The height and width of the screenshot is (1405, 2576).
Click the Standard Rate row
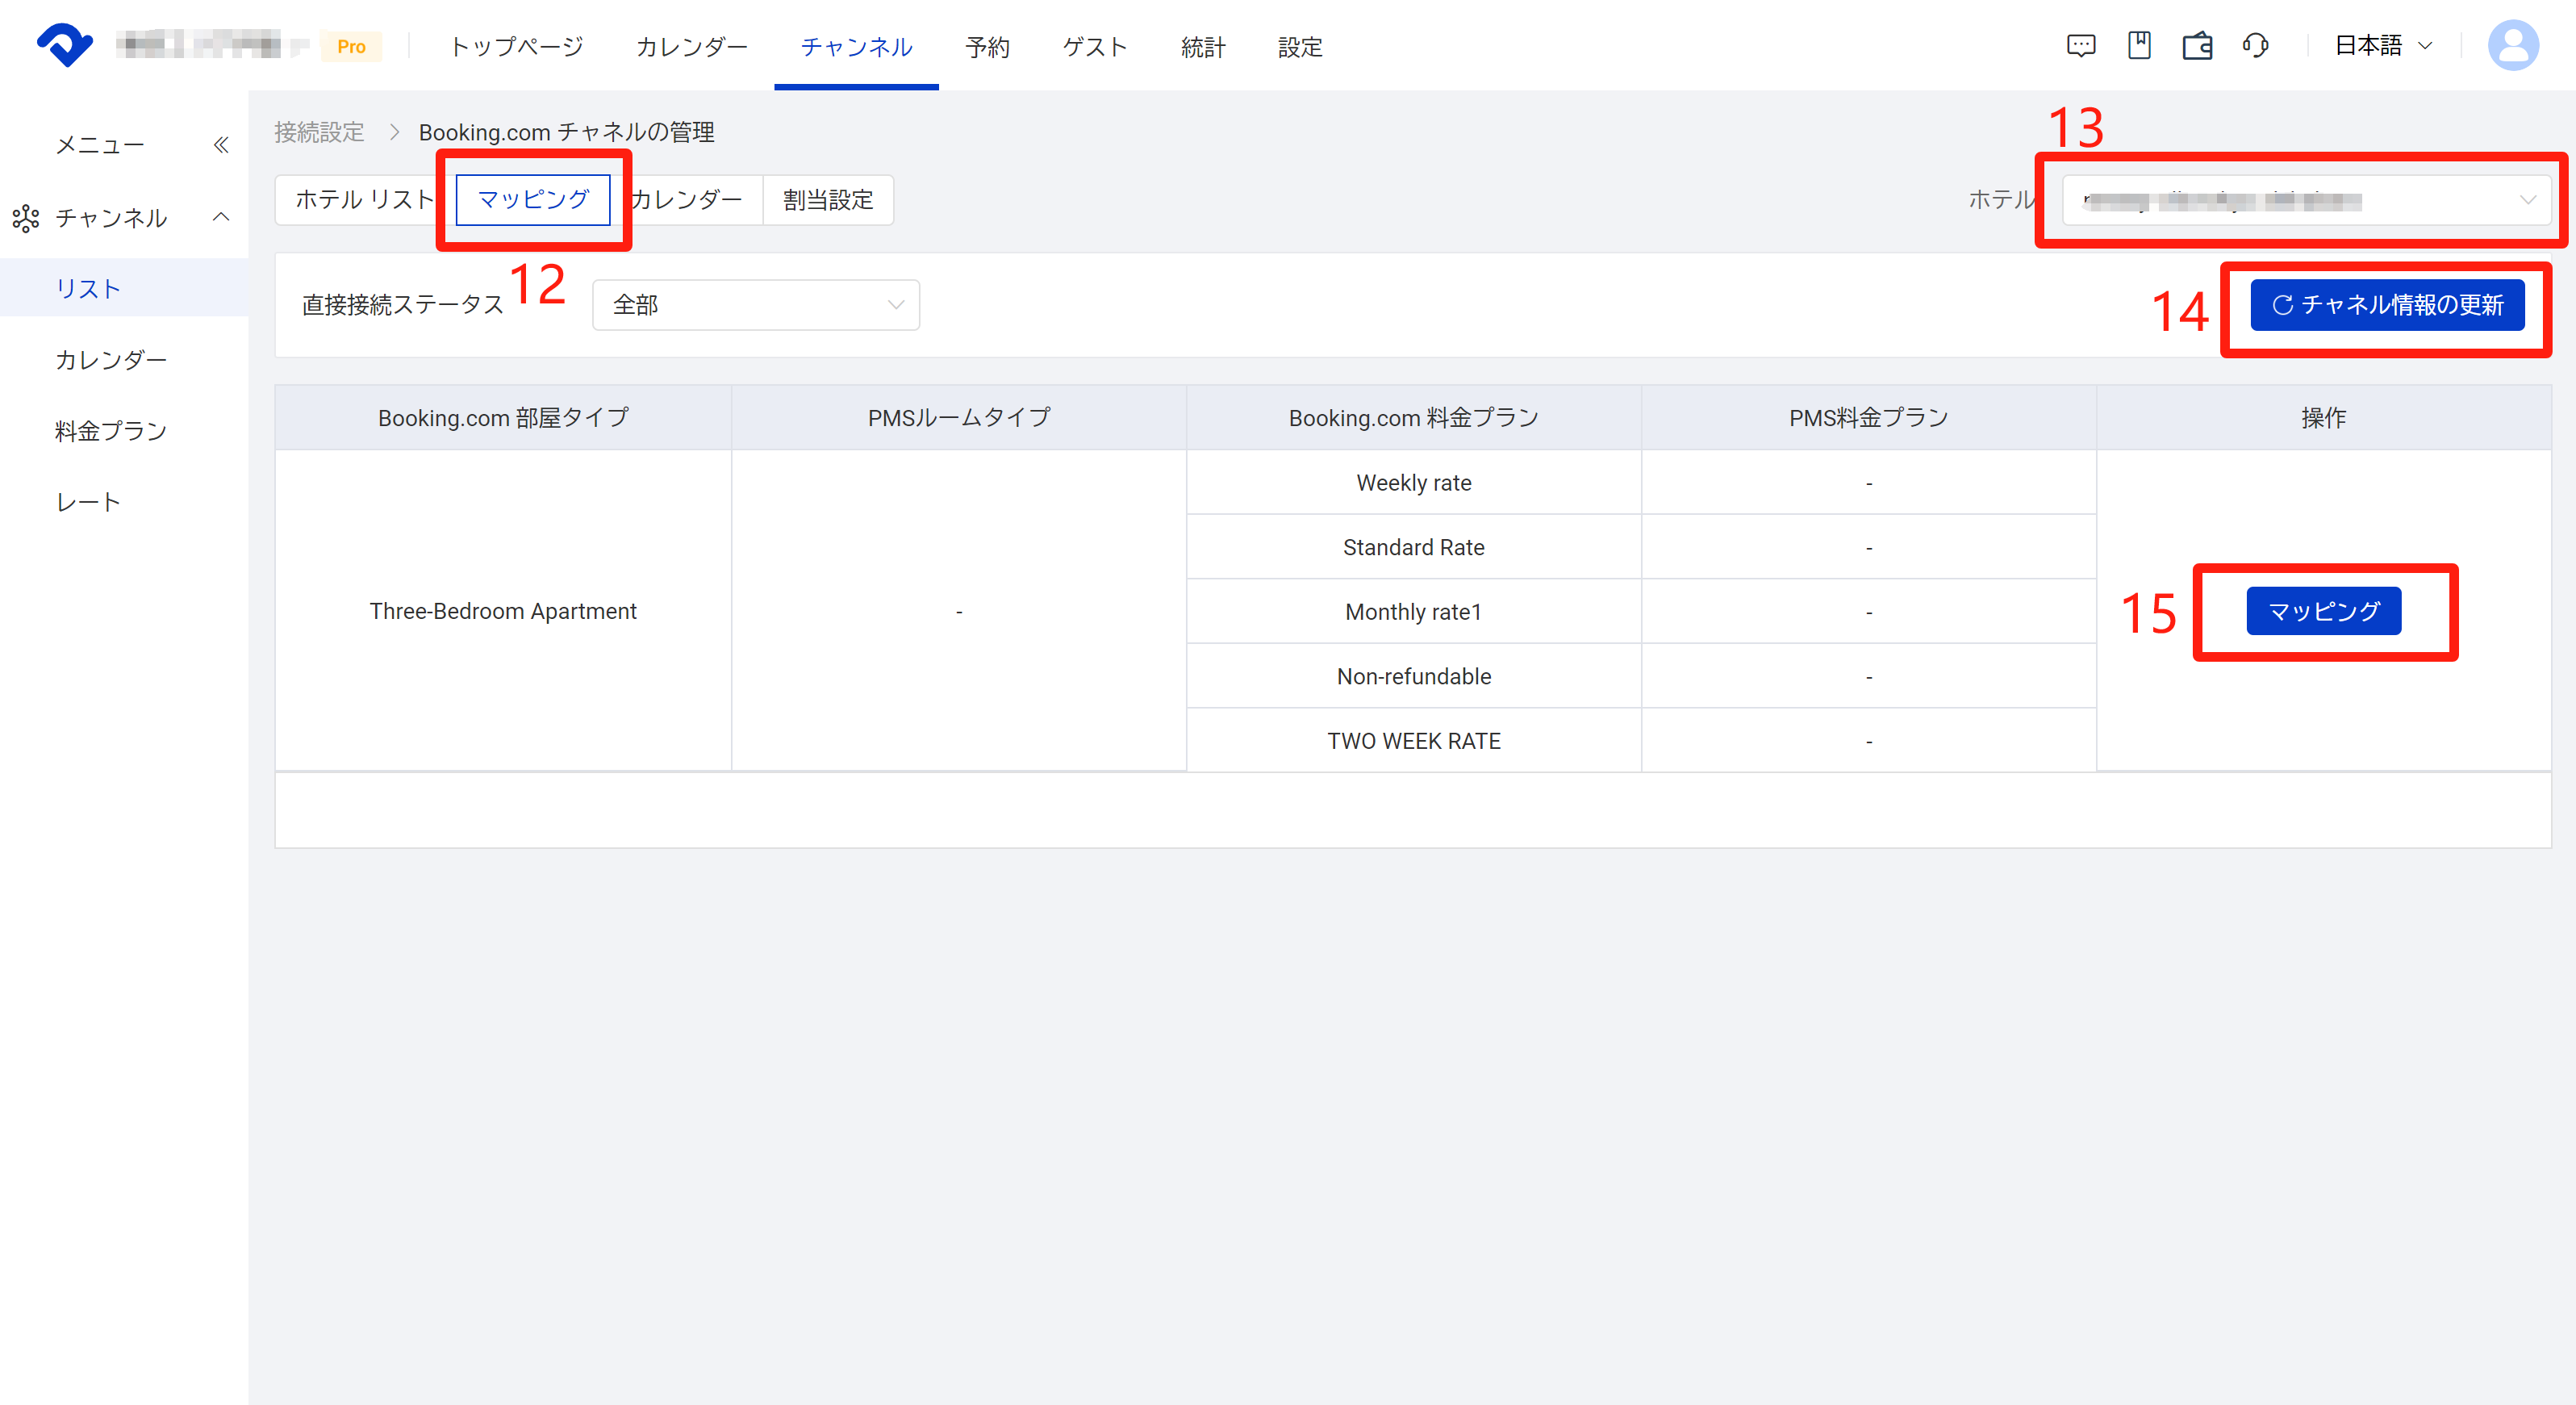click(1413, 547)
